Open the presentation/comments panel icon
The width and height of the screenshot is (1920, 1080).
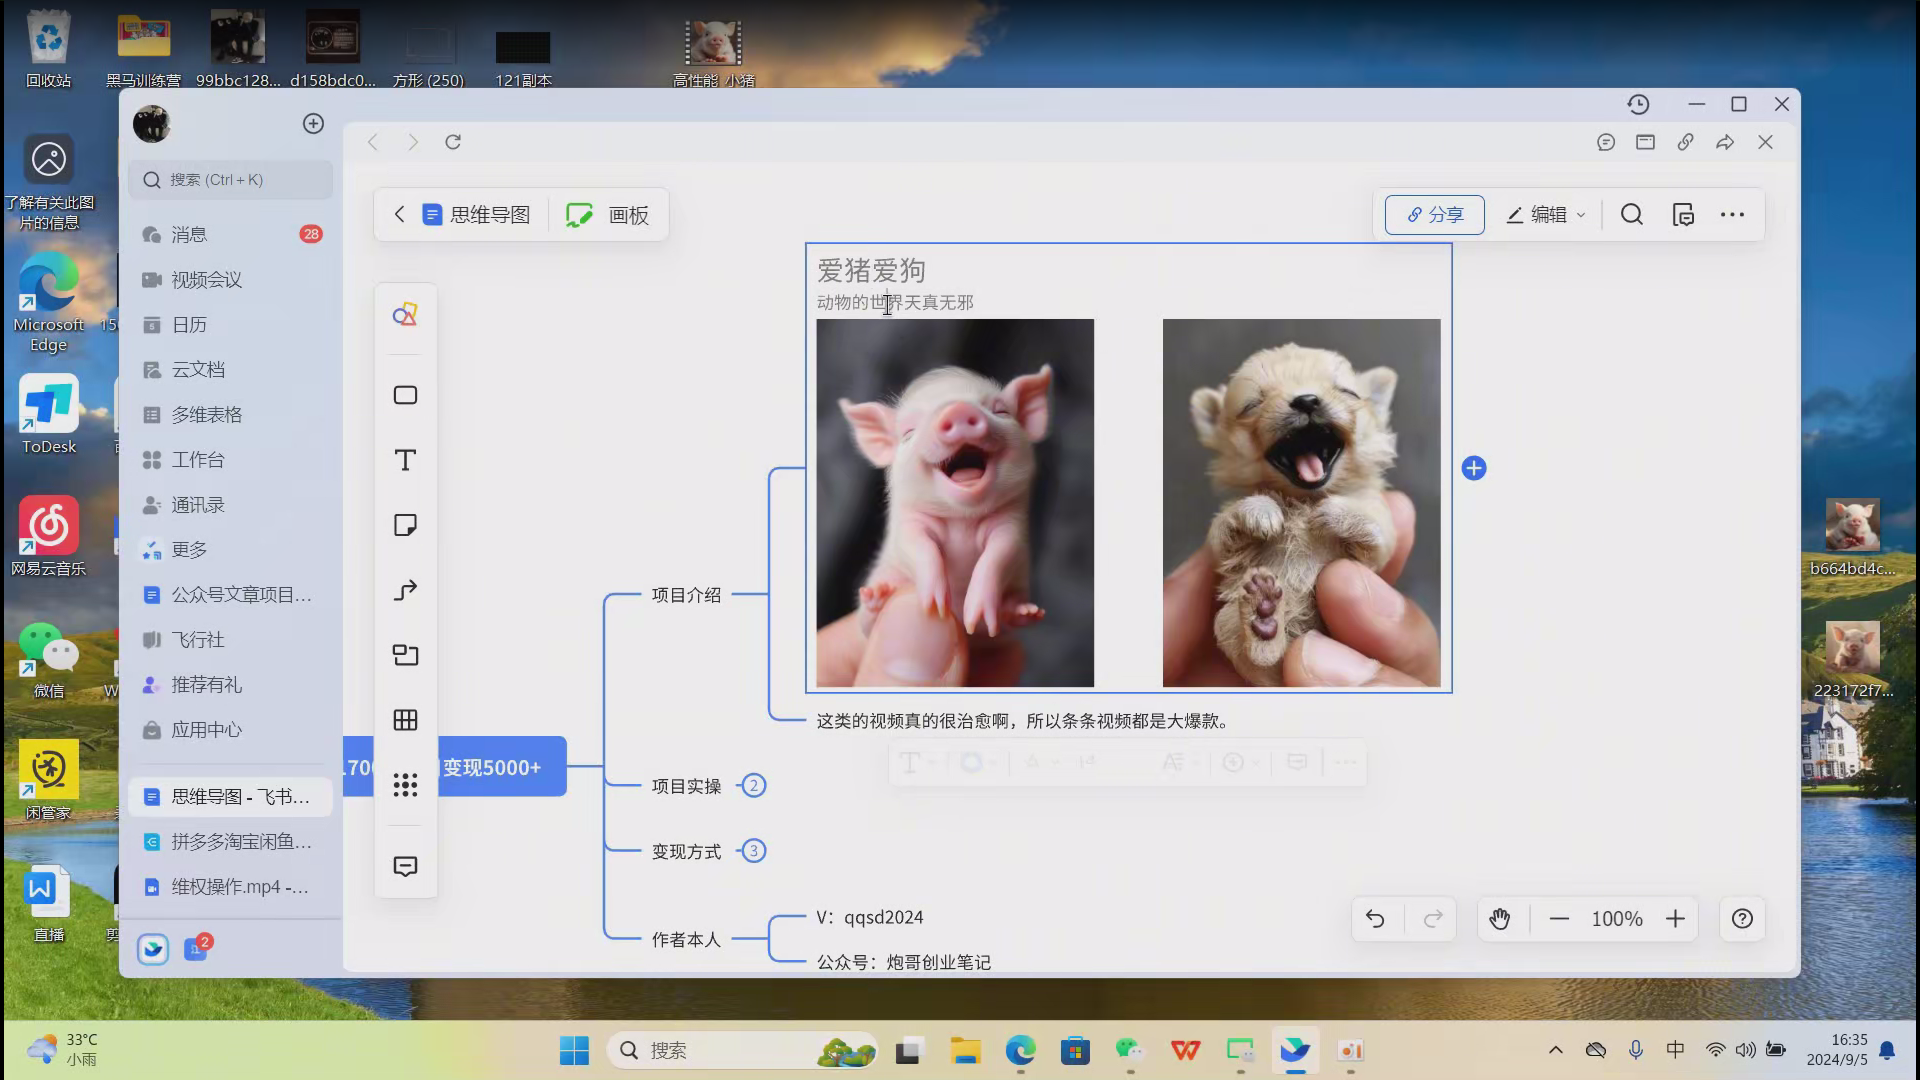point(1683,215)
